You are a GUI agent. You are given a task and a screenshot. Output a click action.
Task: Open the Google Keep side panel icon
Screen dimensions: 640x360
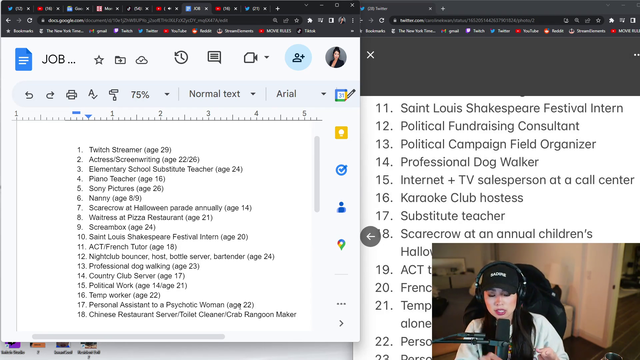tap(341, 133)
